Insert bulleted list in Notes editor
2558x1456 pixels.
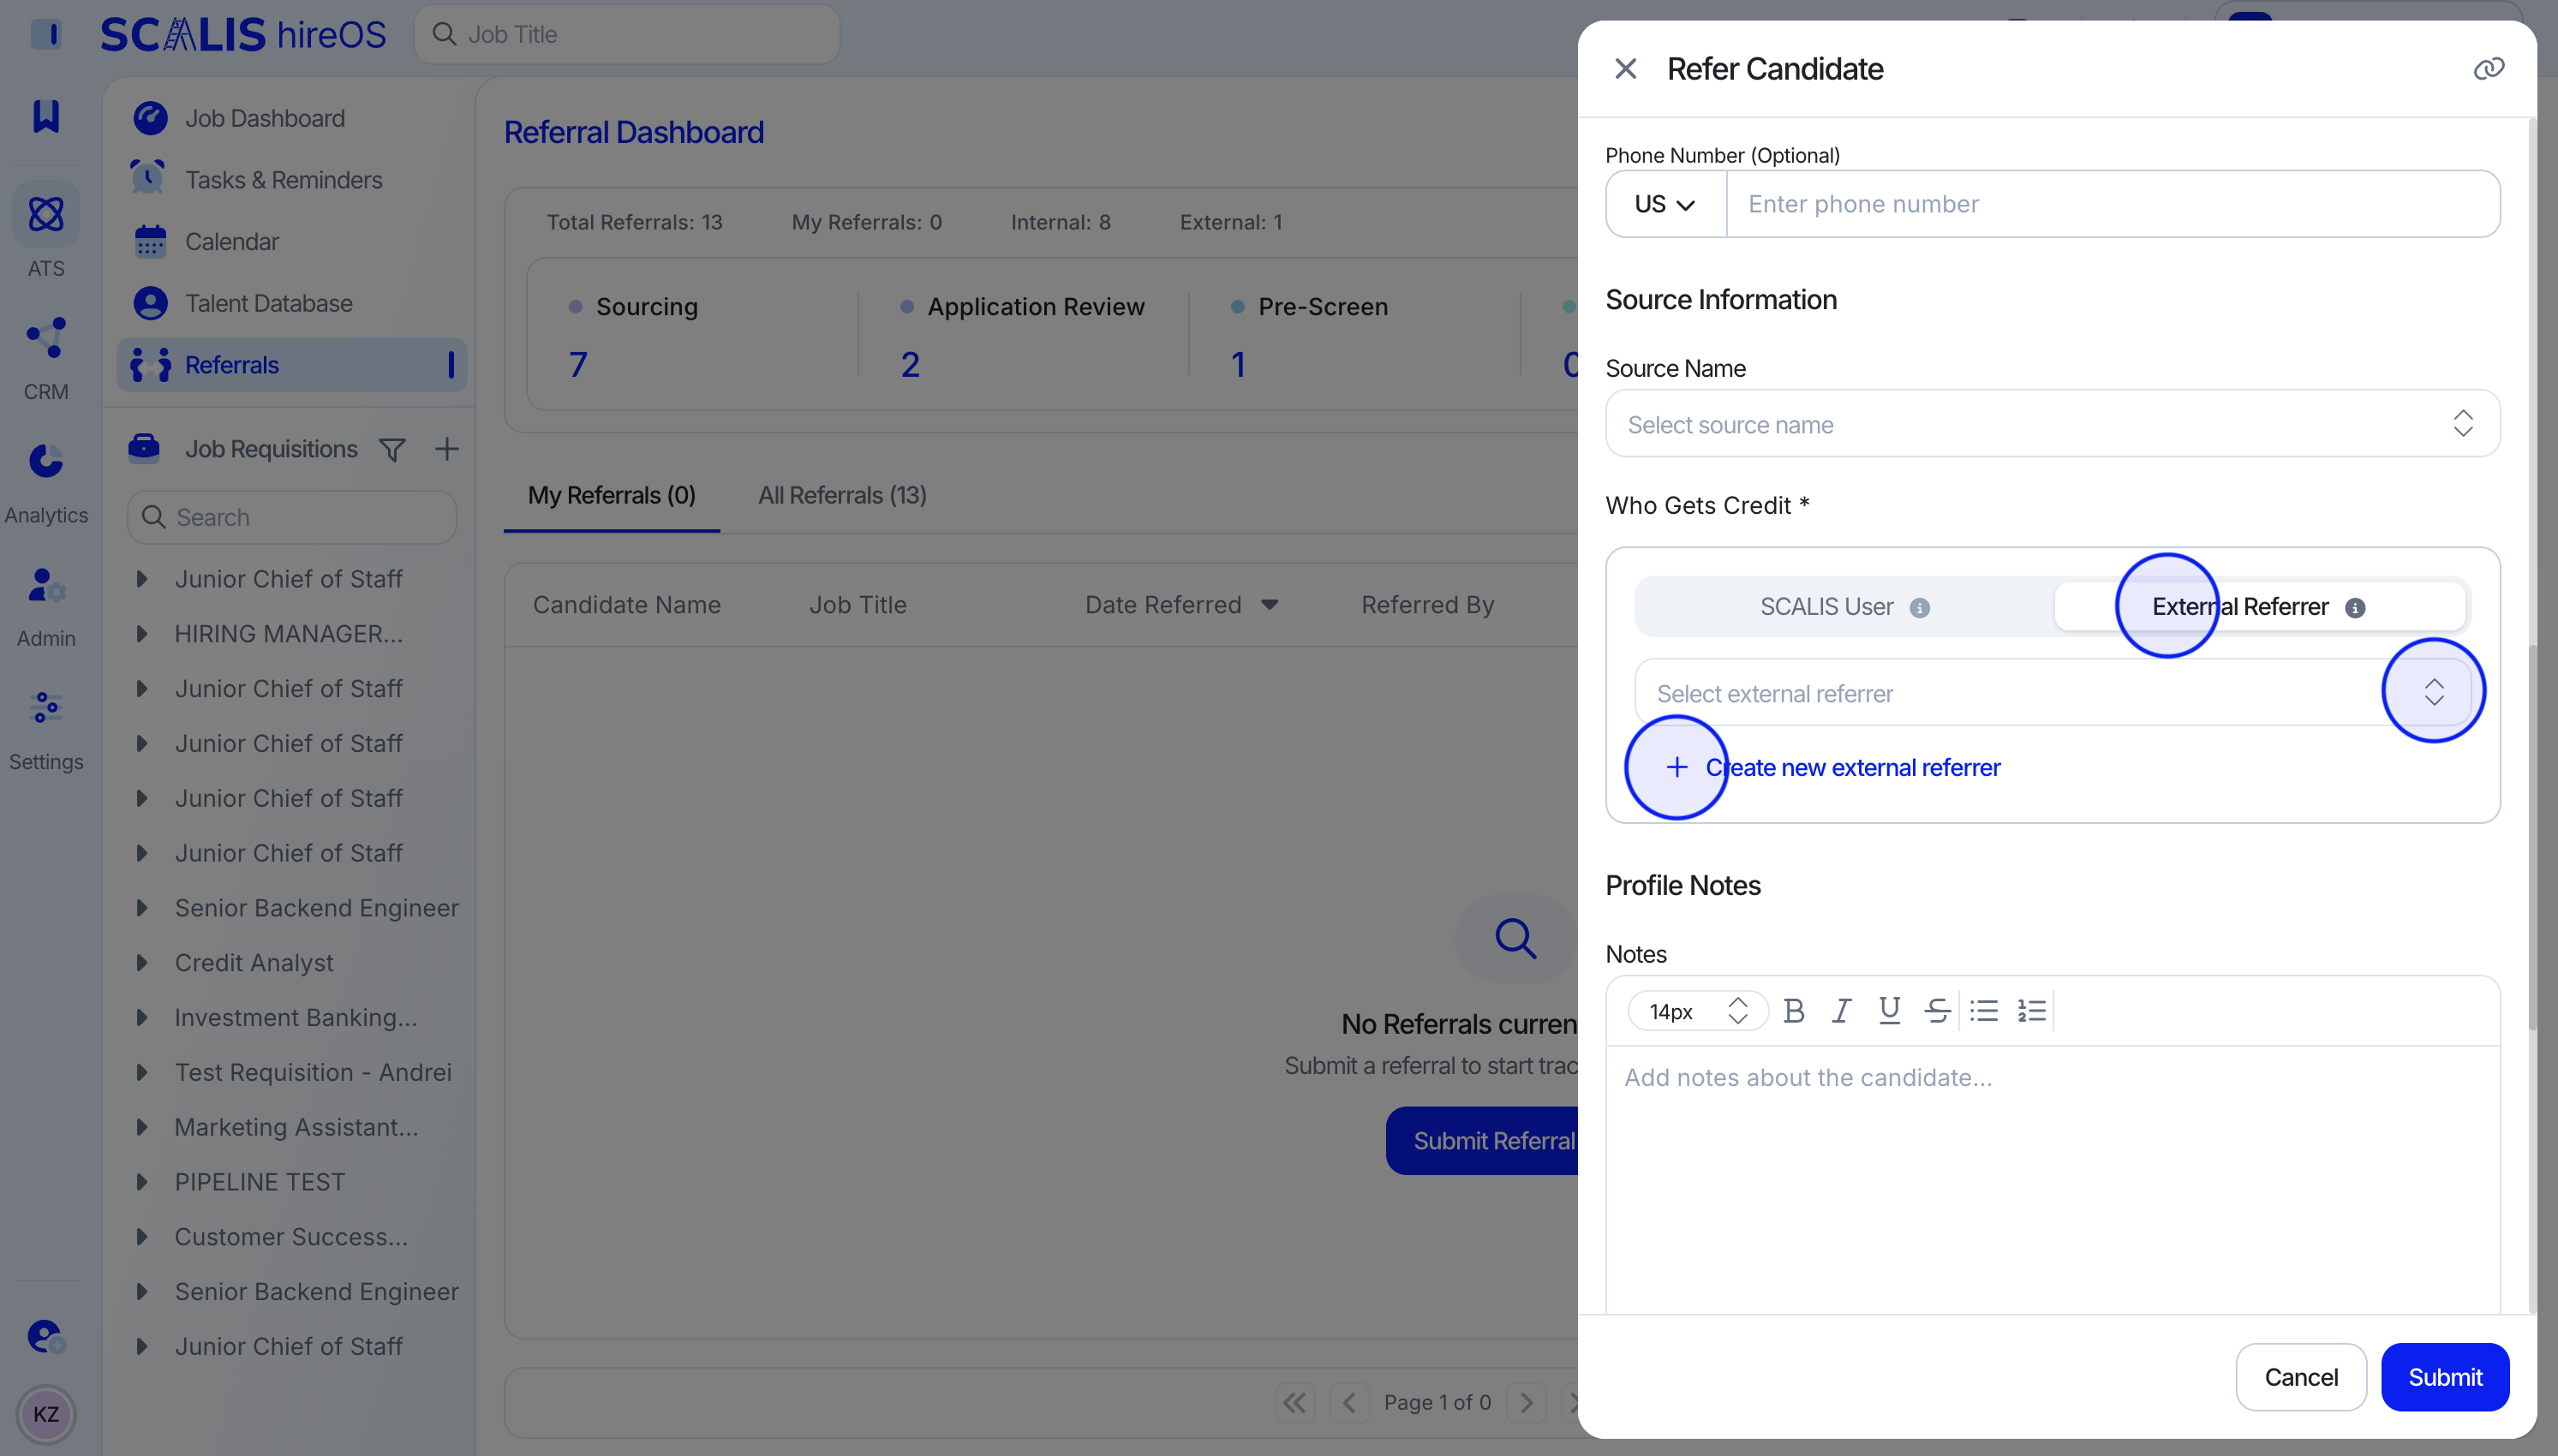pos(1984,1011)
